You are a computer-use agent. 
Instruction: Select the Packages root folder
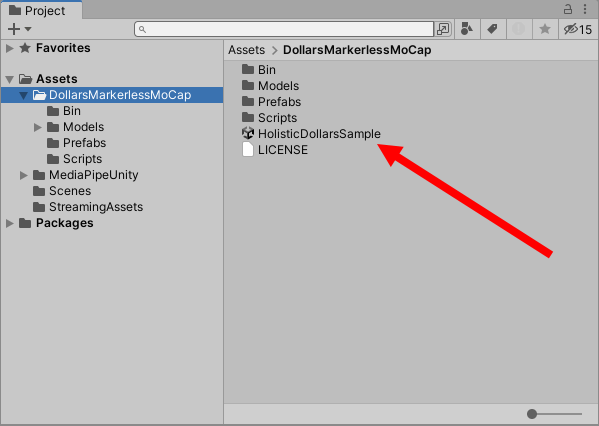coord(112,223)
